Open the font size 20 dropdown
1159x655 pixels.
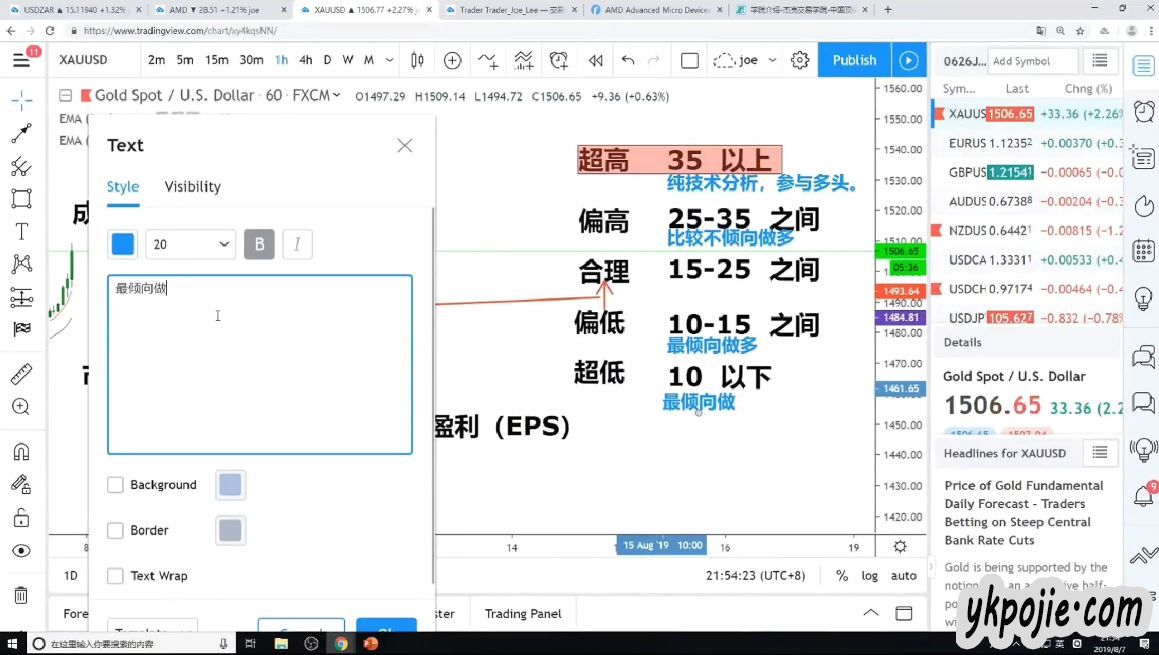tap(190, 244)
